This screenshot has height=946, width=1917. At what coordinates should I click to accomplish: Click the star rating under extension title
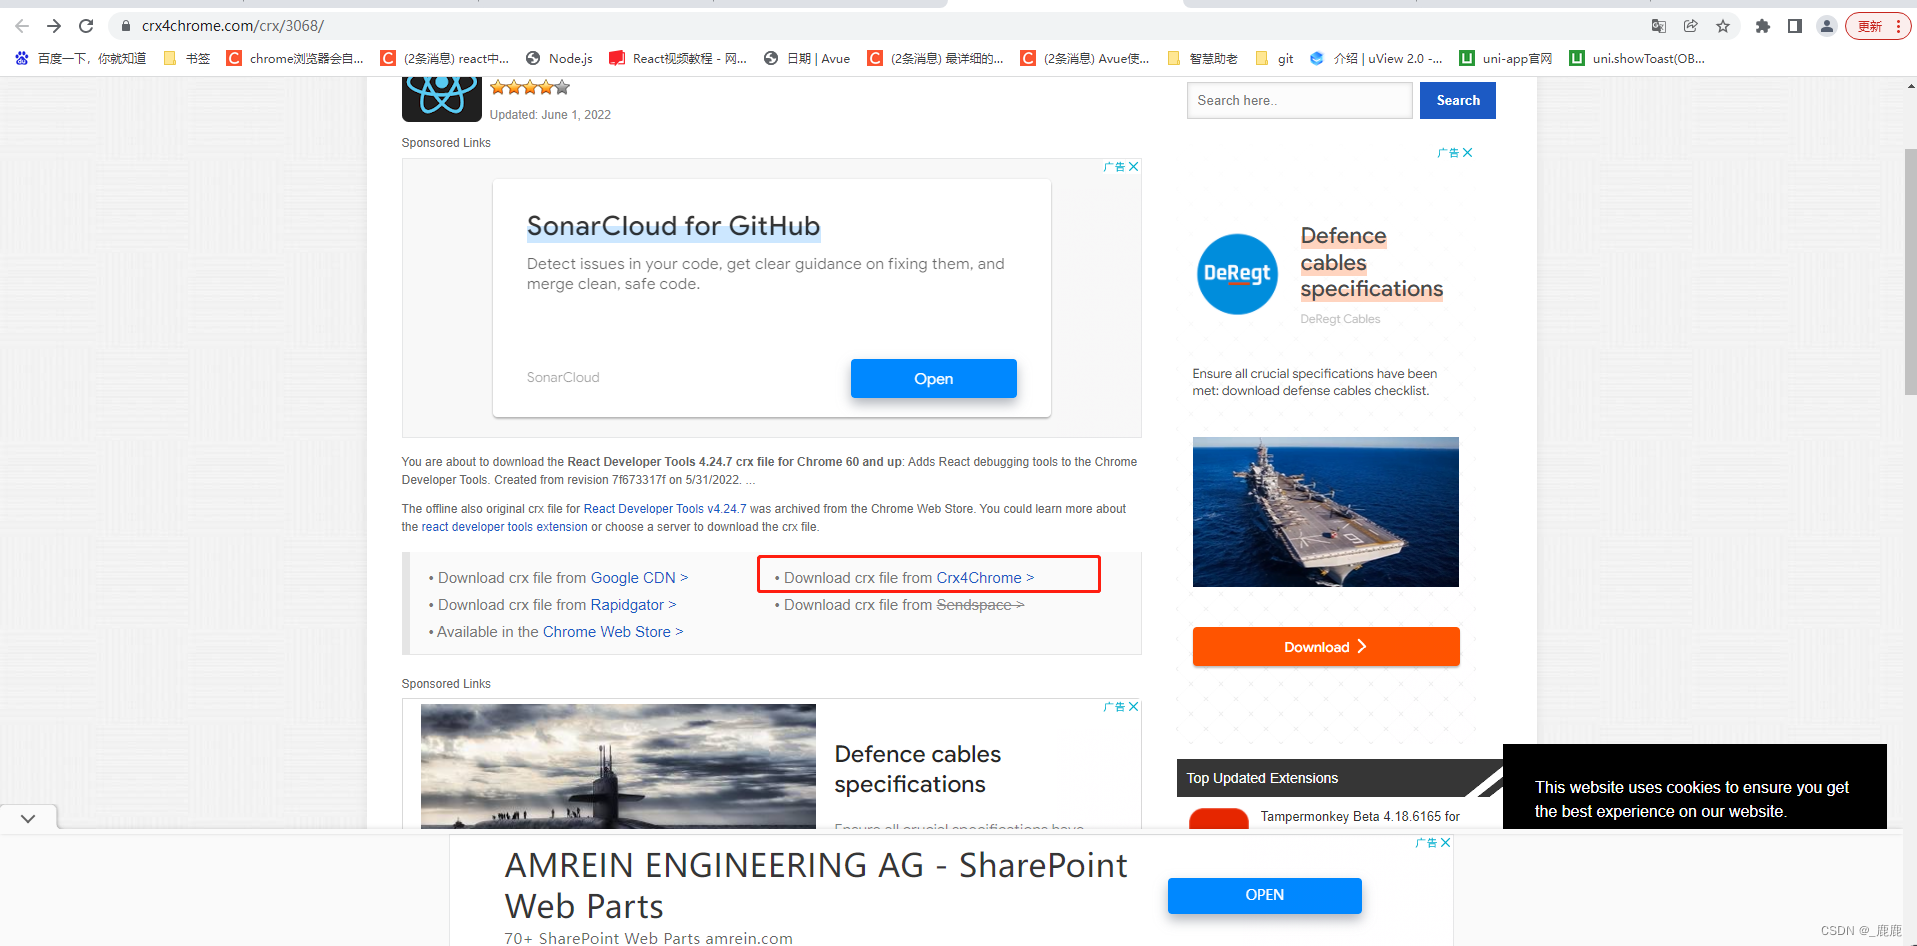coord(530,88)
